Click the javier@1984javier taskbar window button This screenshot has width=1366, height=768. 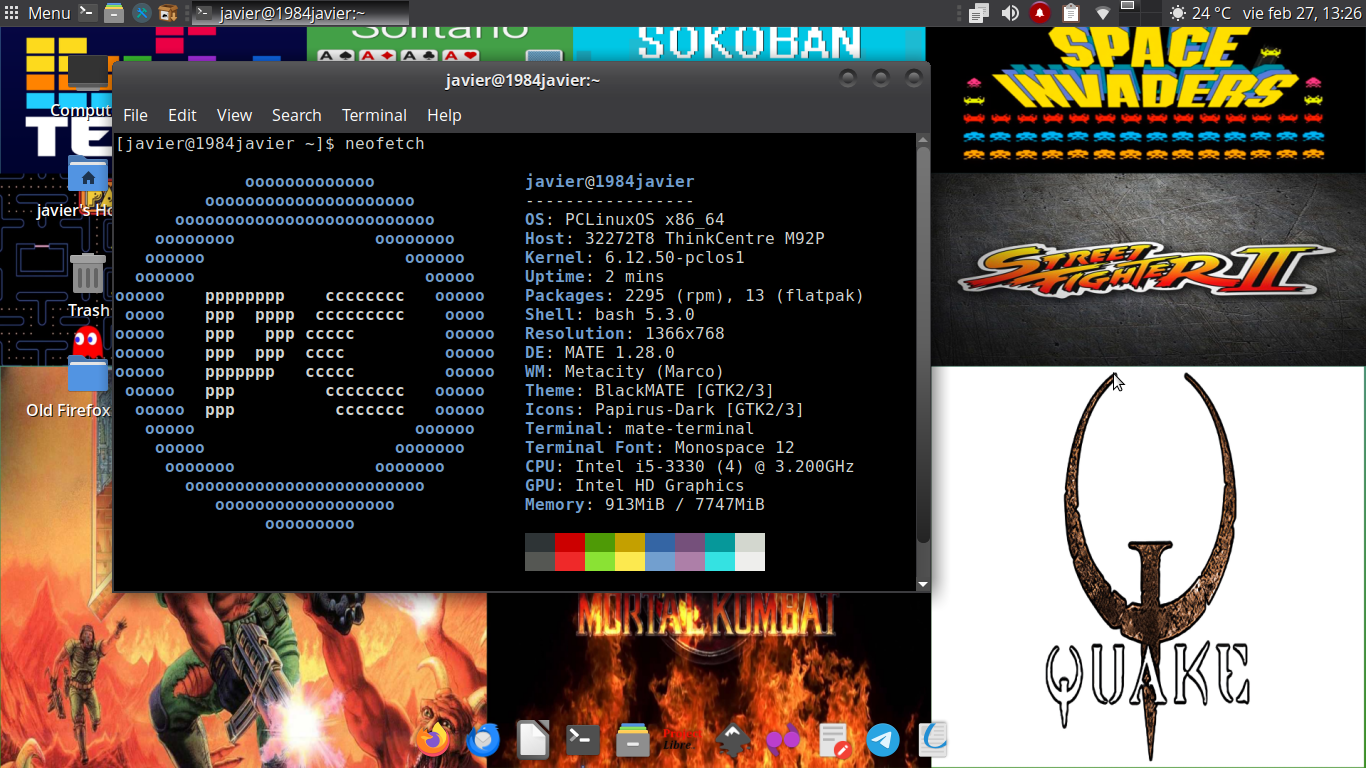coord(298,13)
